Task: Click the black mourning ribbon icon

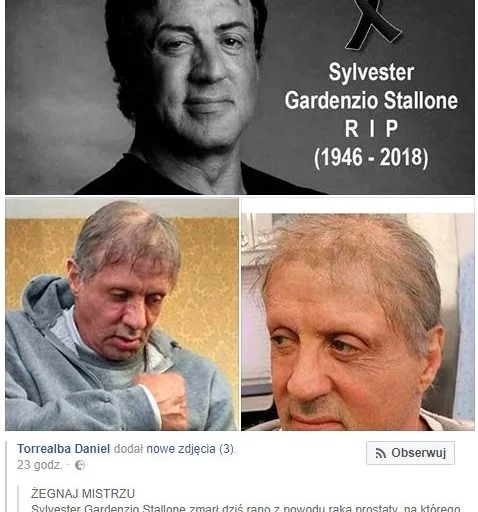Action: tap(373, 25)
